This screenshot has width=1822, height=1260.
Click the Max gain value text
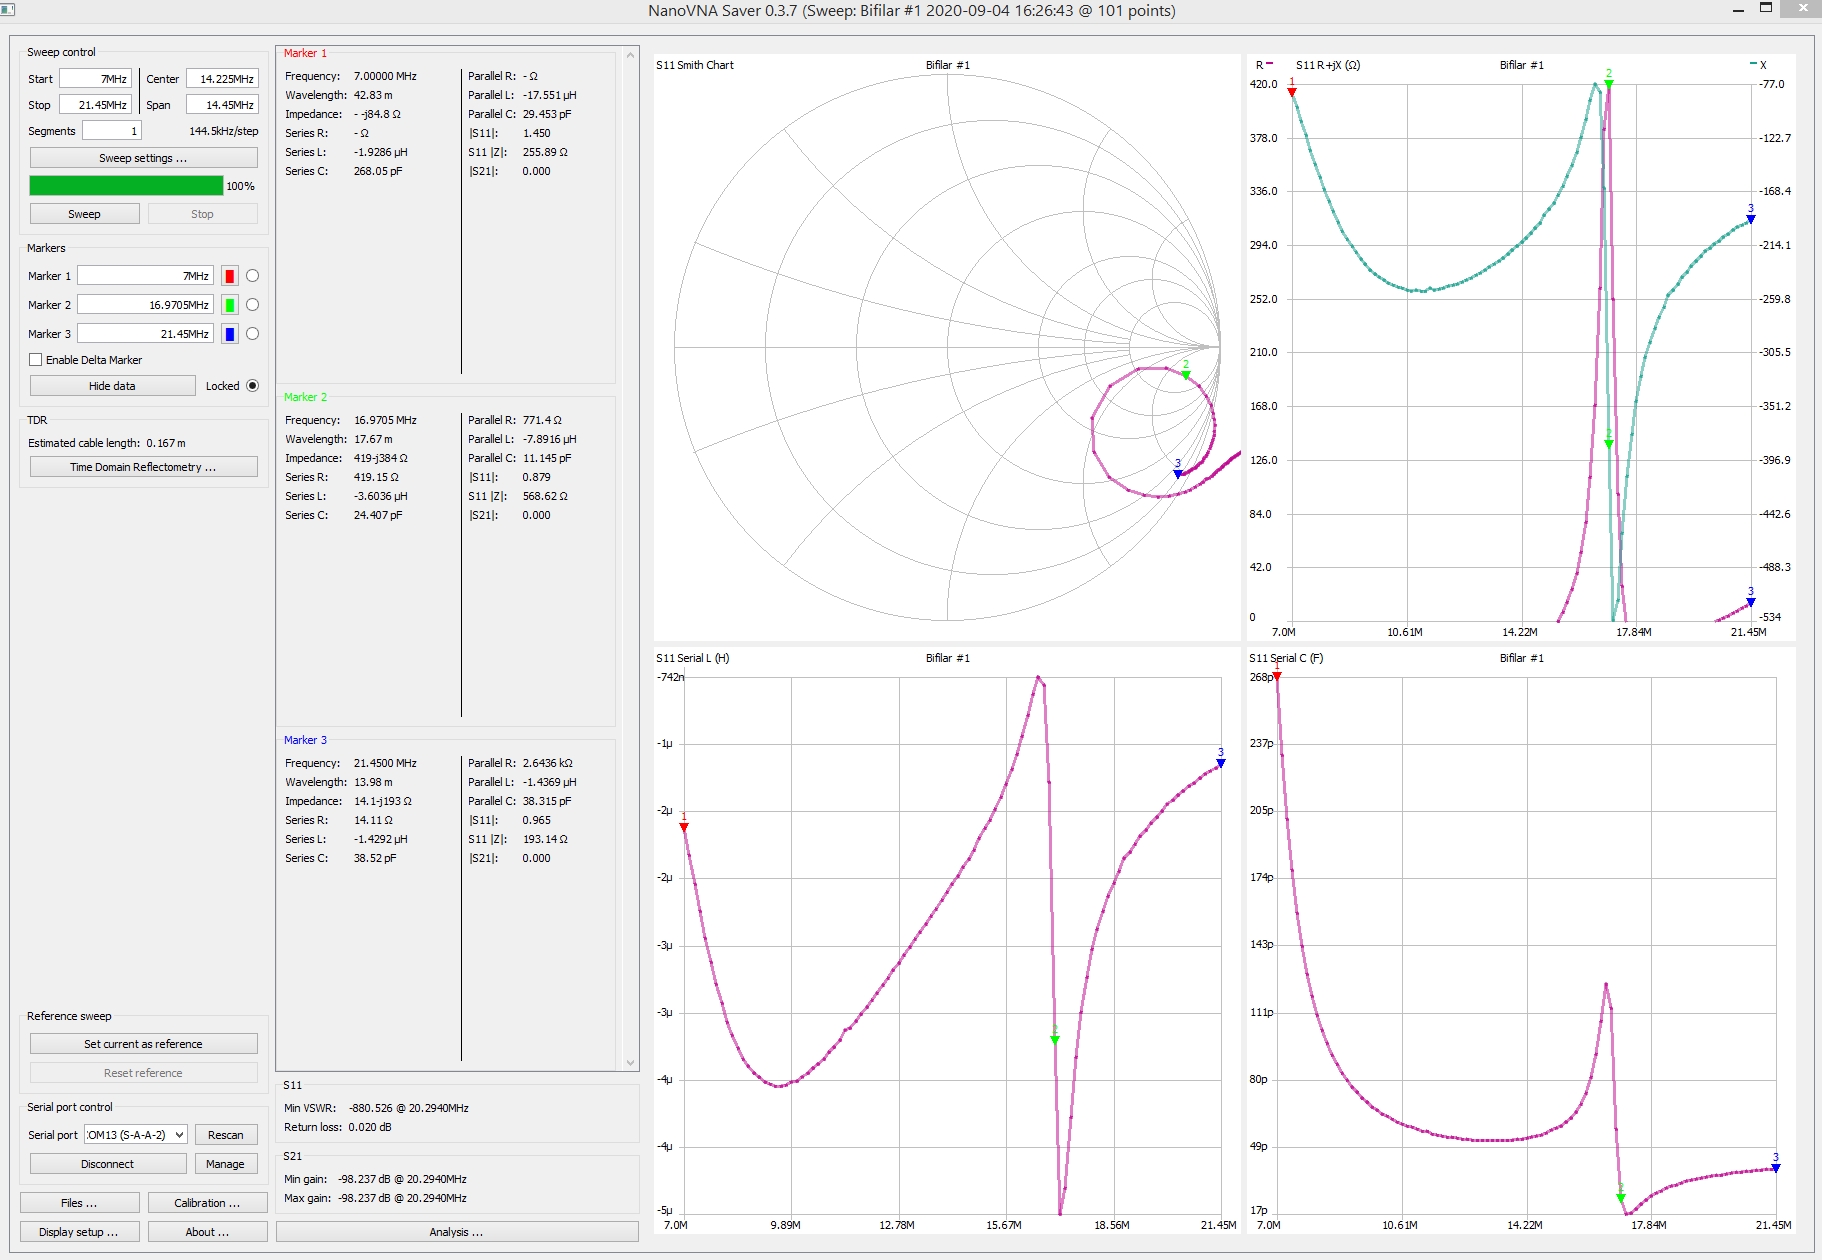402,1198
